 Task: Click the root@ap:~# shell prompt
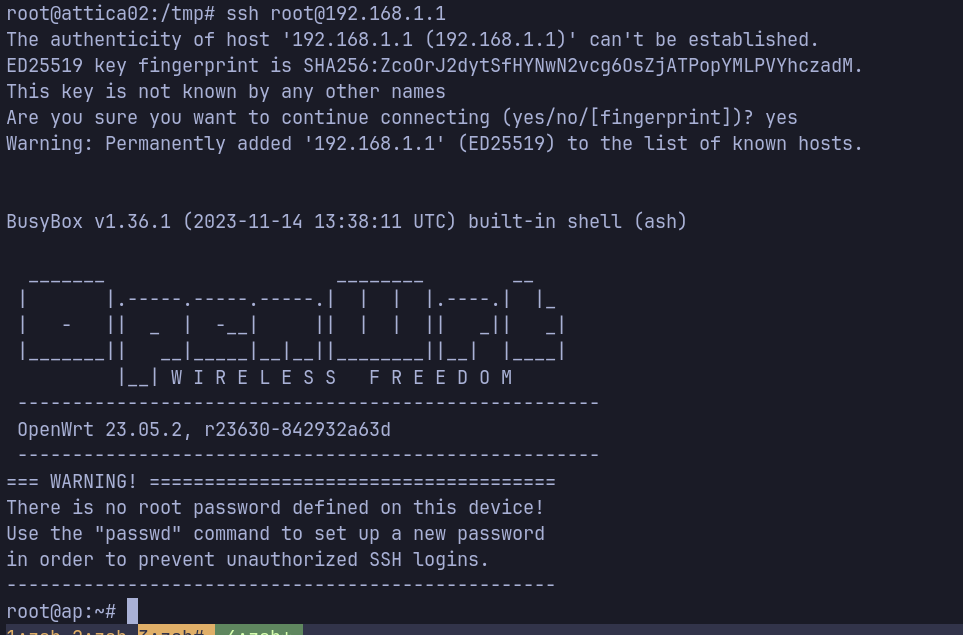61,610
